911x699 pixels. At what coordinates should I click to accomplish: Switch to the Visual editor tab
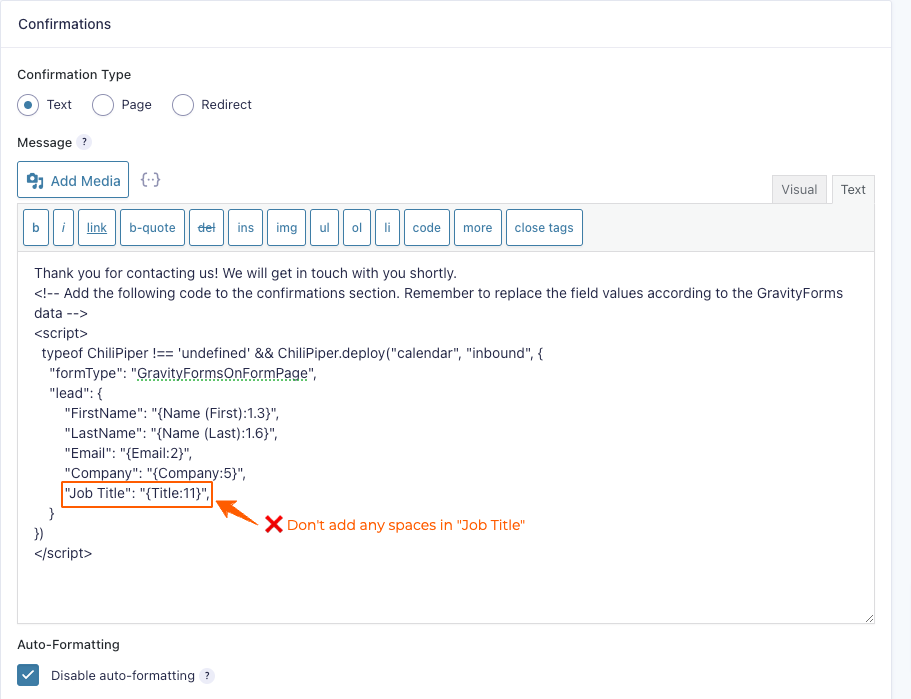(799, 189)
